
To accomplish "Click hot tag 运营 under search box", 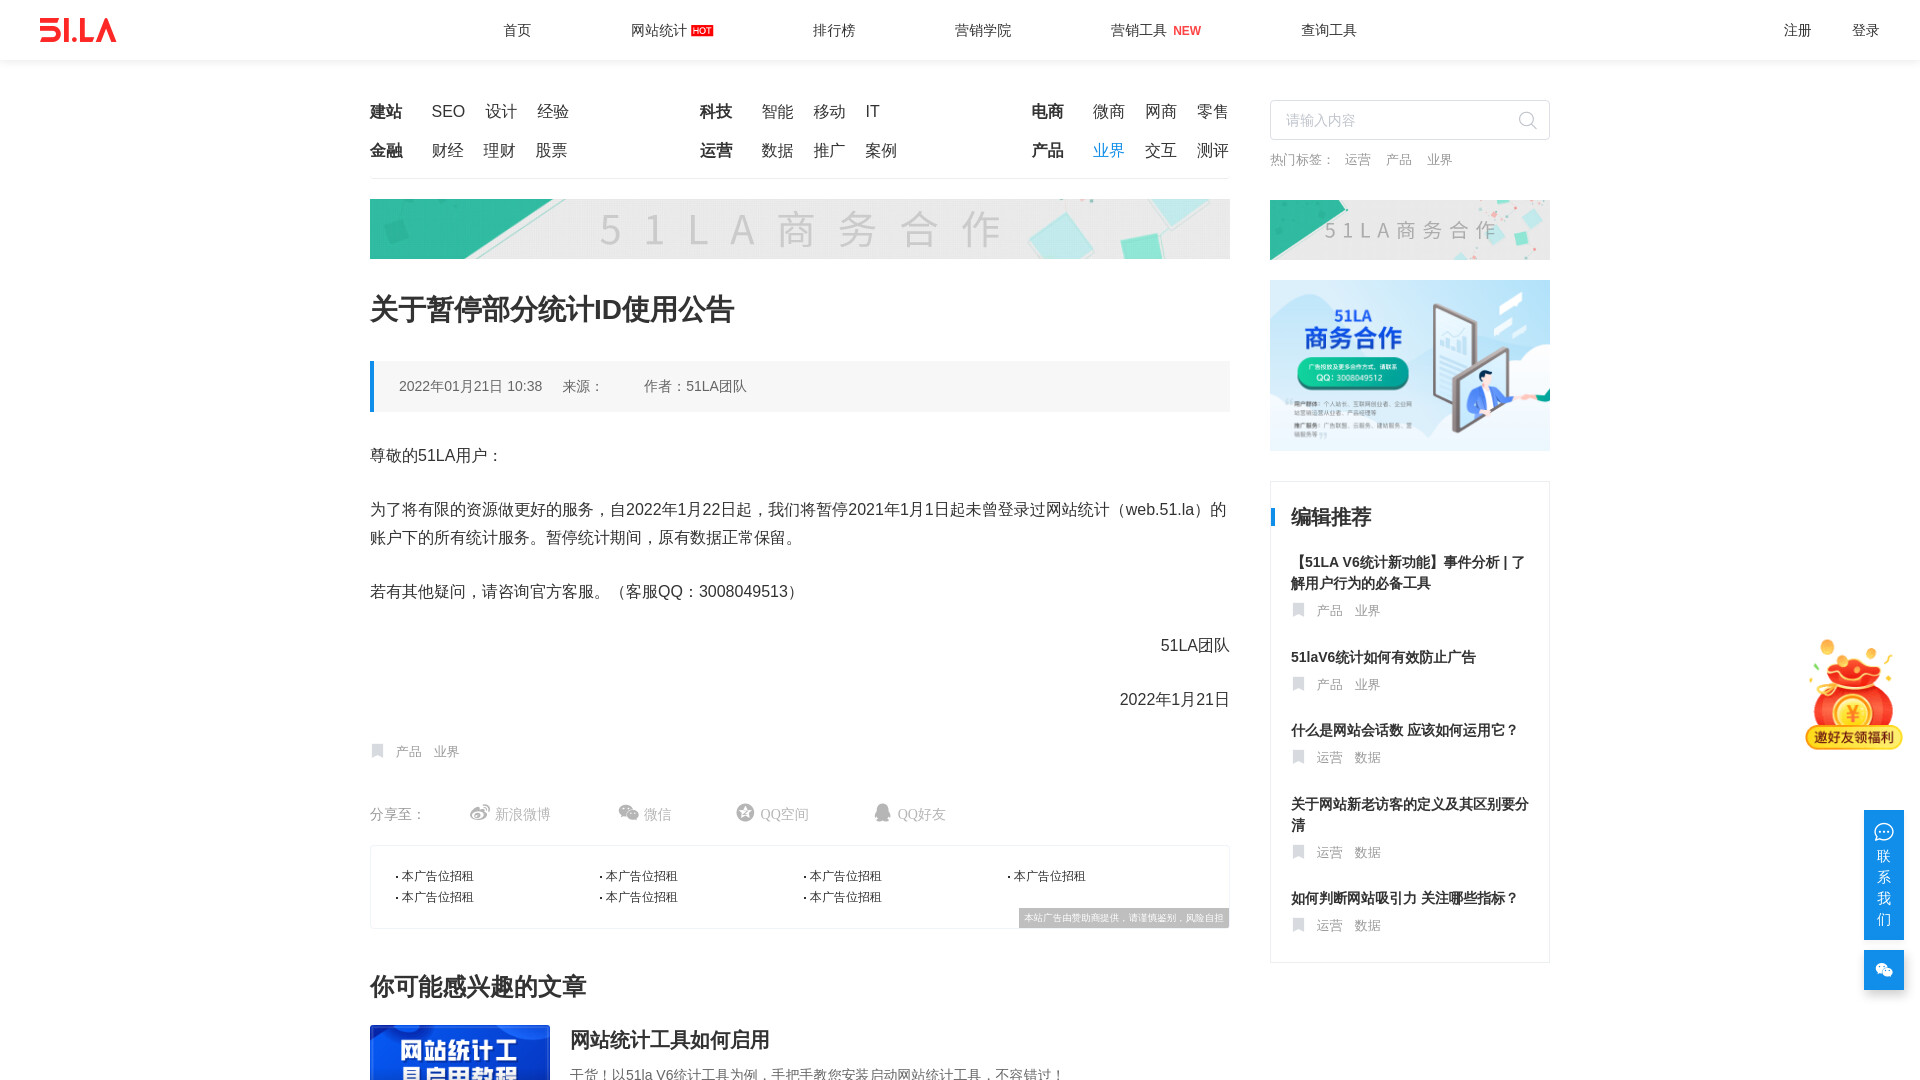I will (1358, 160).
